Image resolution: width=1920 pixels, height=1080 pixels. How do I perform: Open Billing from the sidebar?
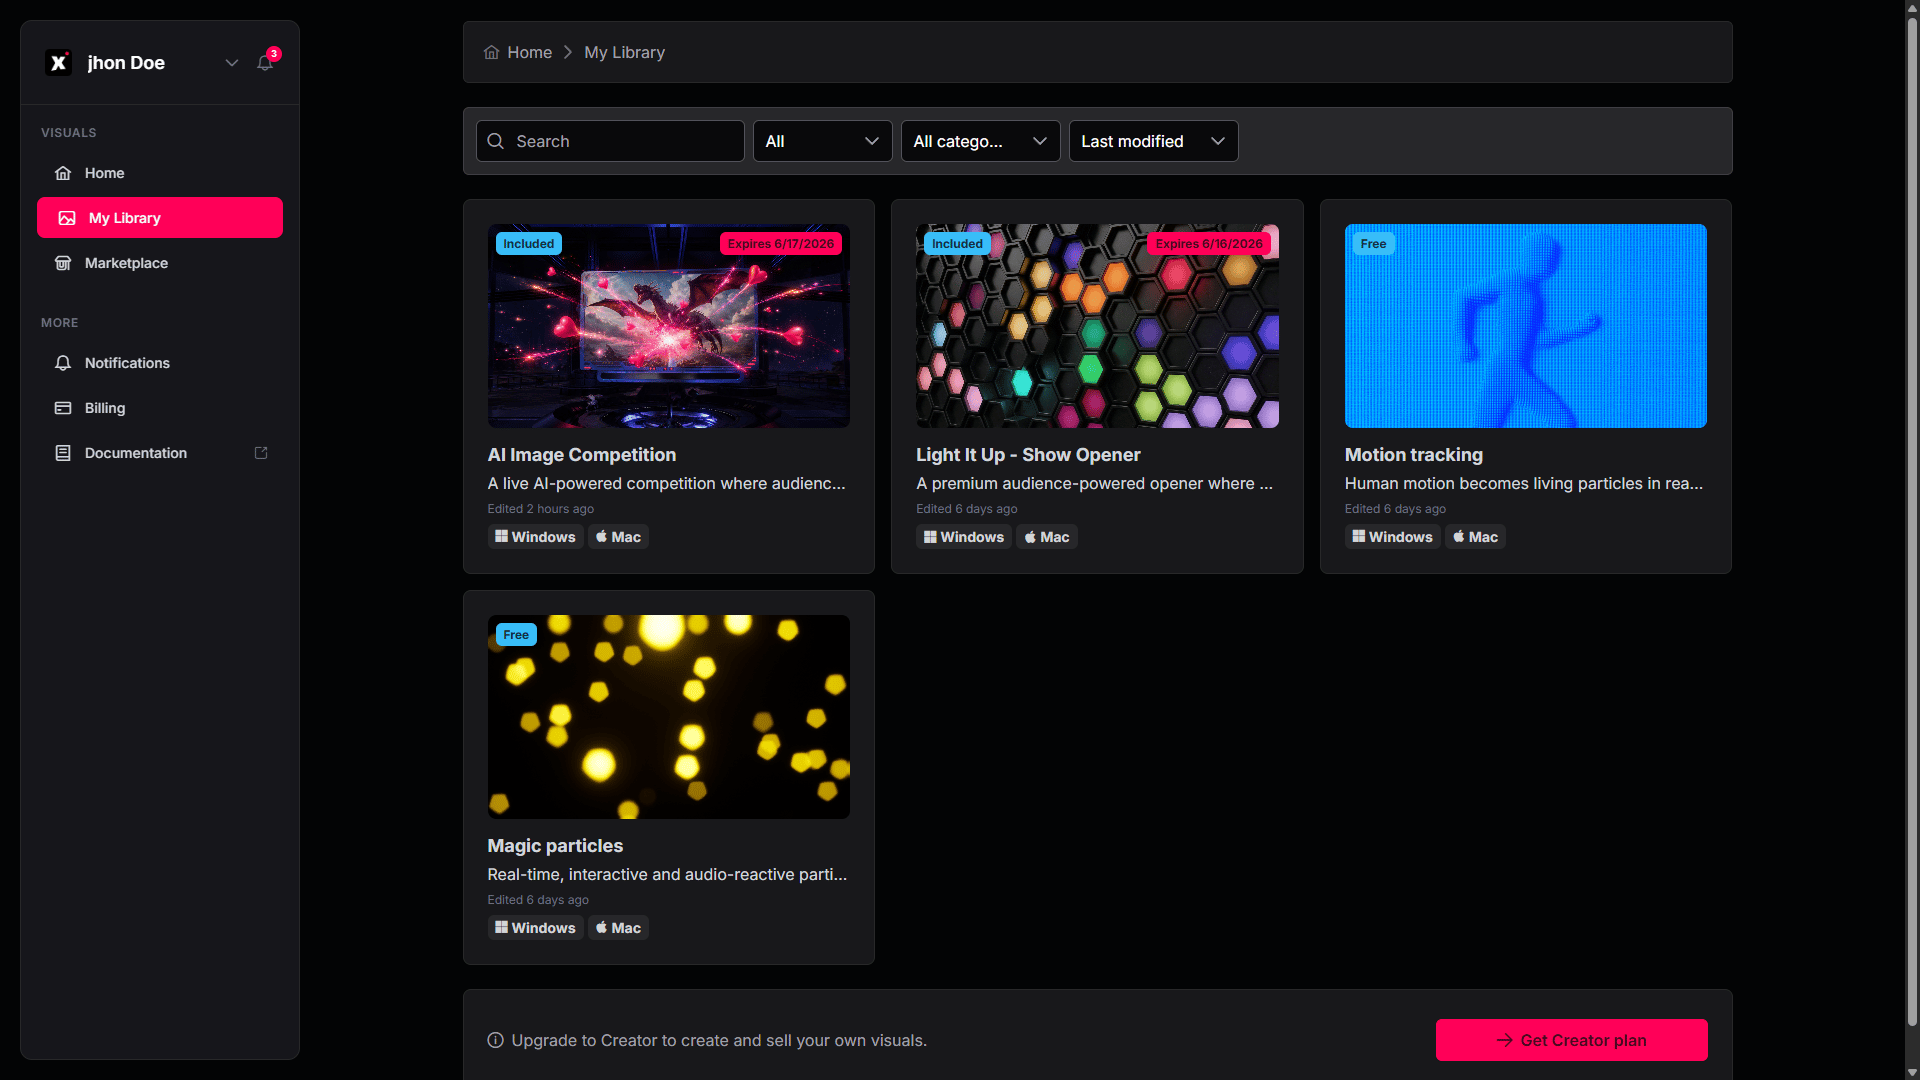point(160,408)
